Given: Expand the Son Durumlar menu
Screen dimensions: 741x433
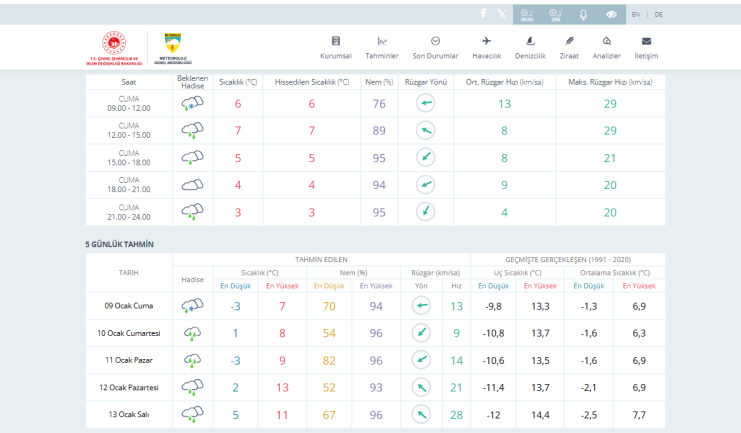Looking at the screenshot, I should [x=435, y=47].
